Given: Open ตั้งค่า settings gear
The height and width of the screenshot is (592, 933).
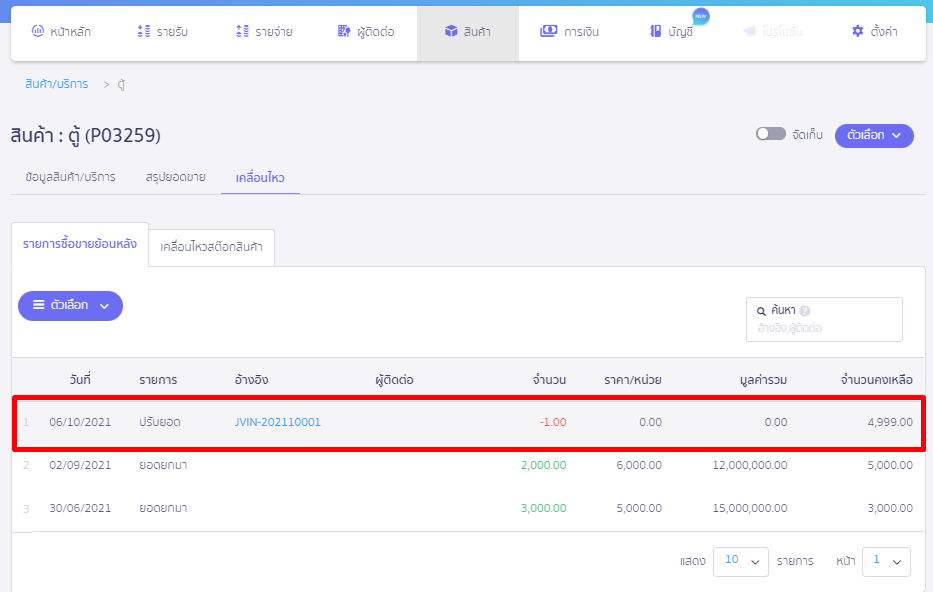Looking at the screenshot, I should 857,32.
